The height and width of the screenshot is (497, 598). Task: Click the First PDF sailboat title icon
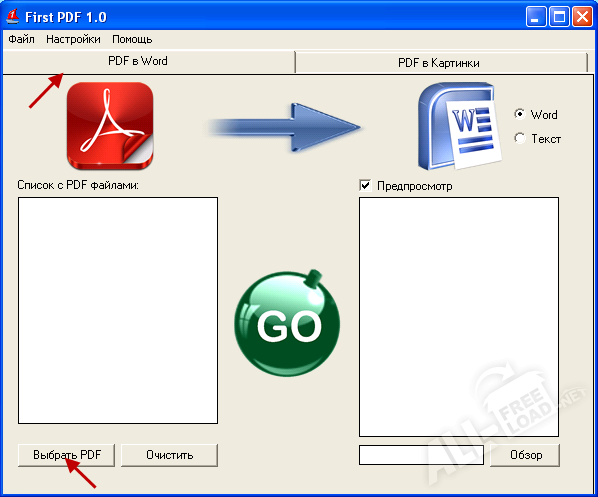13,17
